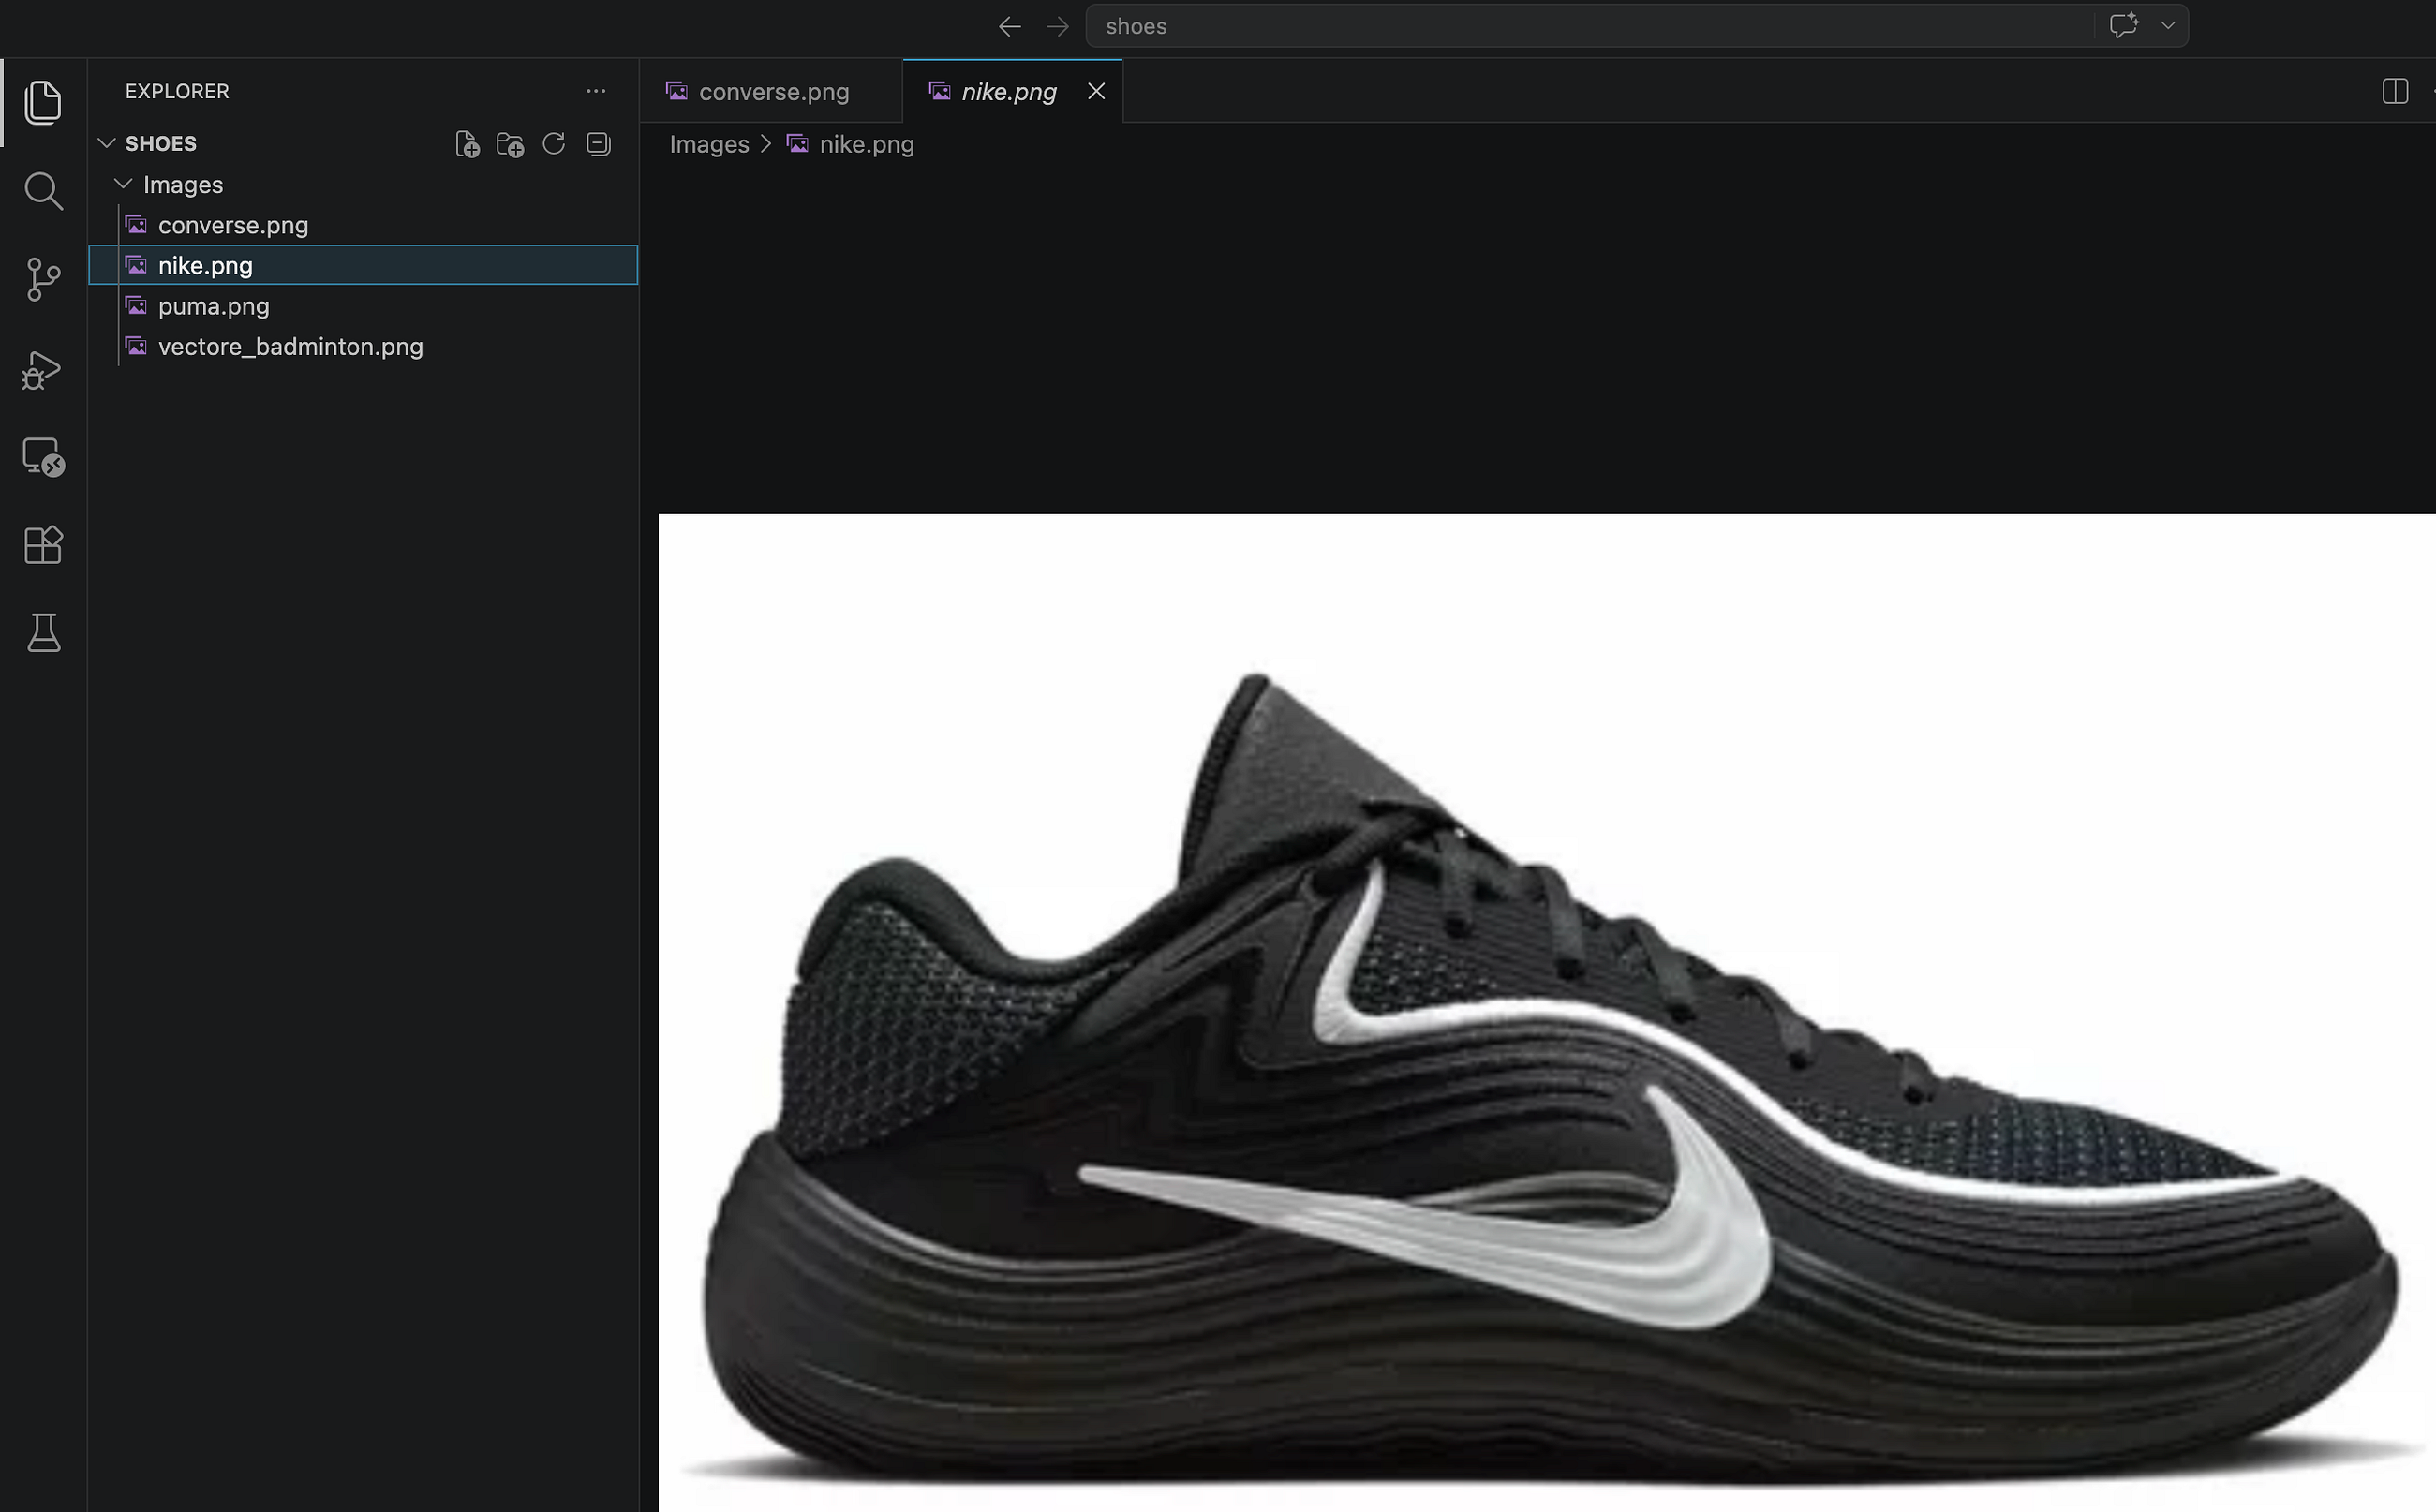Open the Explorer view in activity bar
The width and height of the screenshot is (2436, 1512).
[x=43, y=103]
